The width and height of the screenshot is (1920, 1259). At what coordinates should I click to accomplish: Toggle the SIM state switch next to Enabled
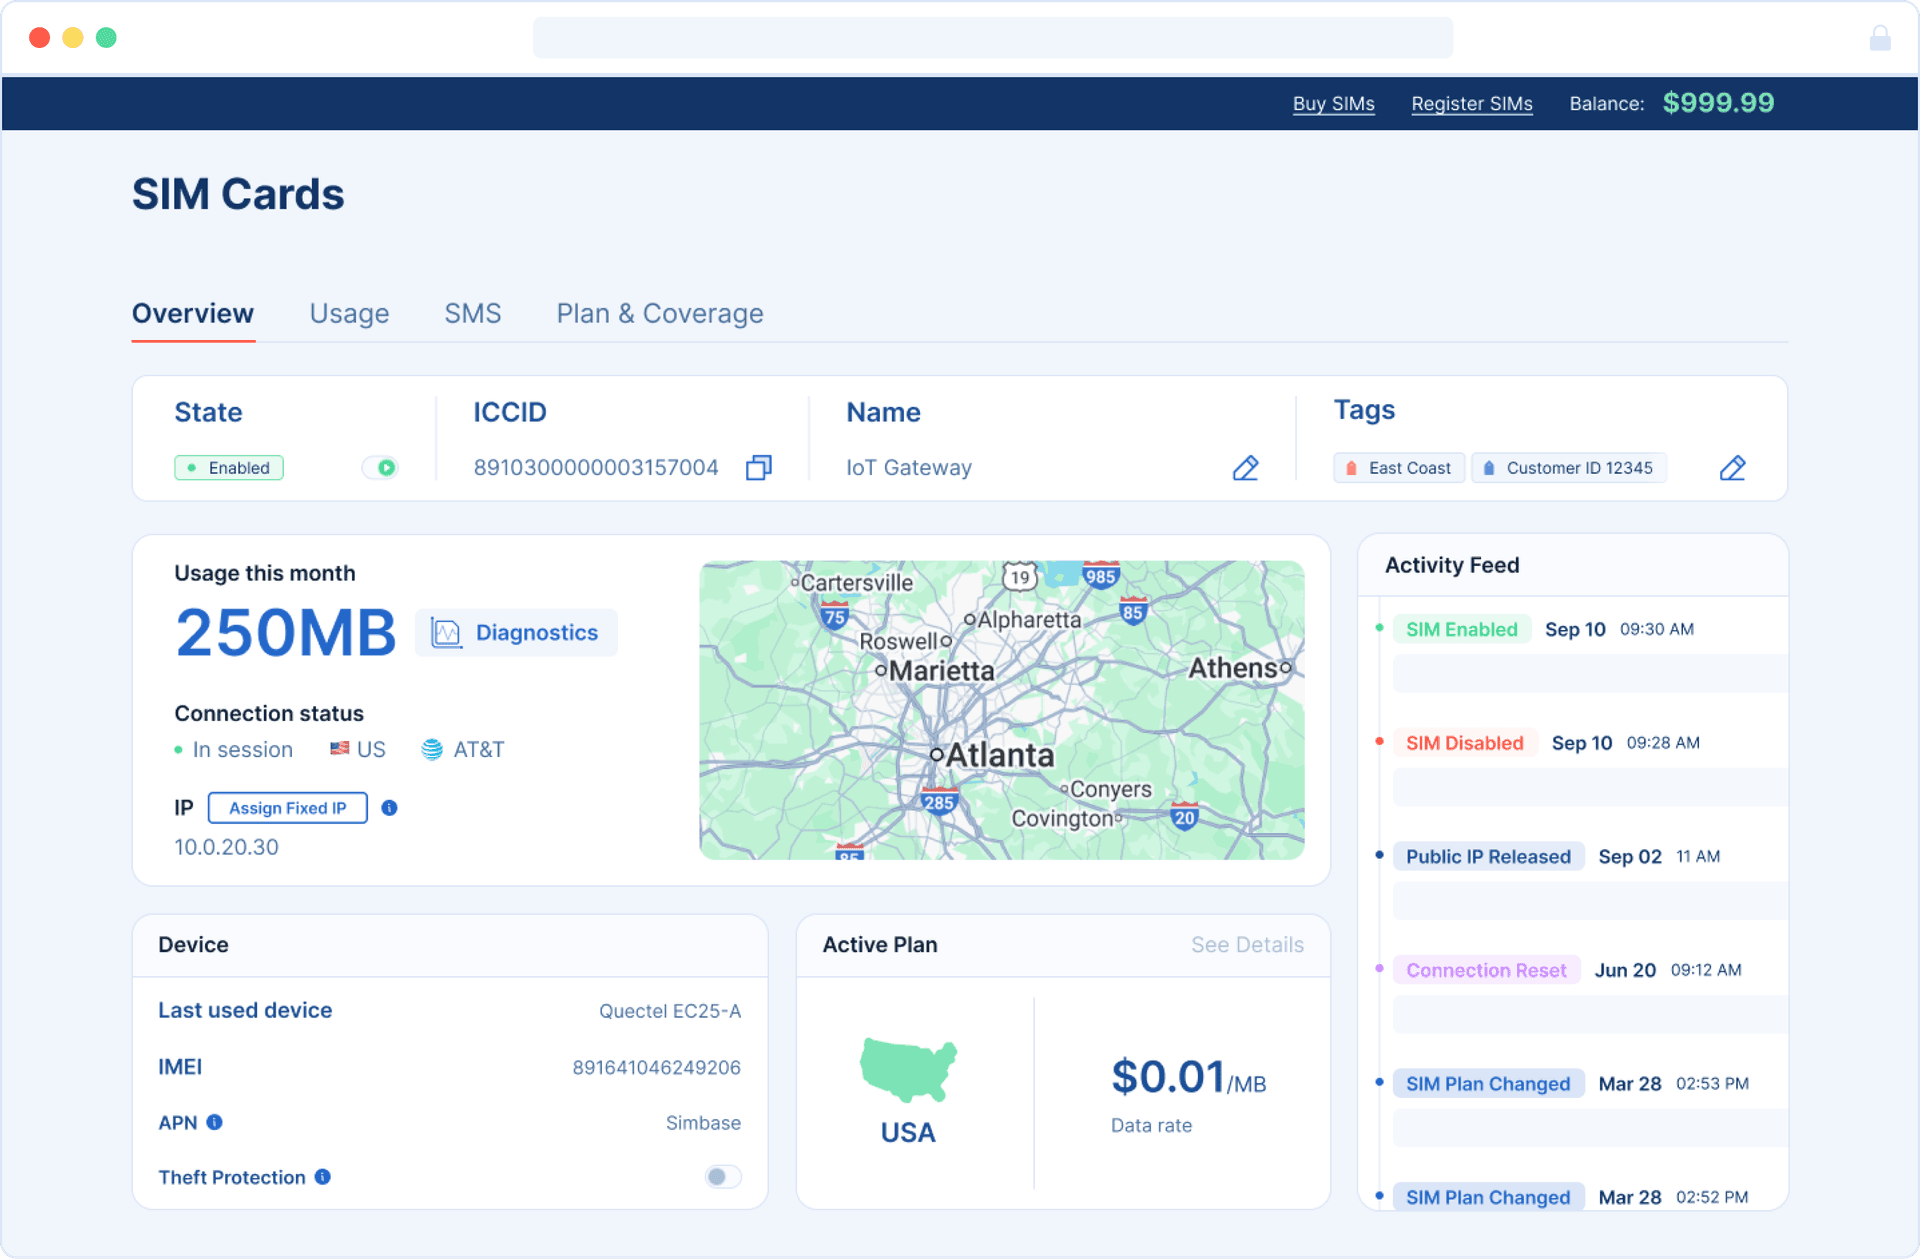coord(380,467)
